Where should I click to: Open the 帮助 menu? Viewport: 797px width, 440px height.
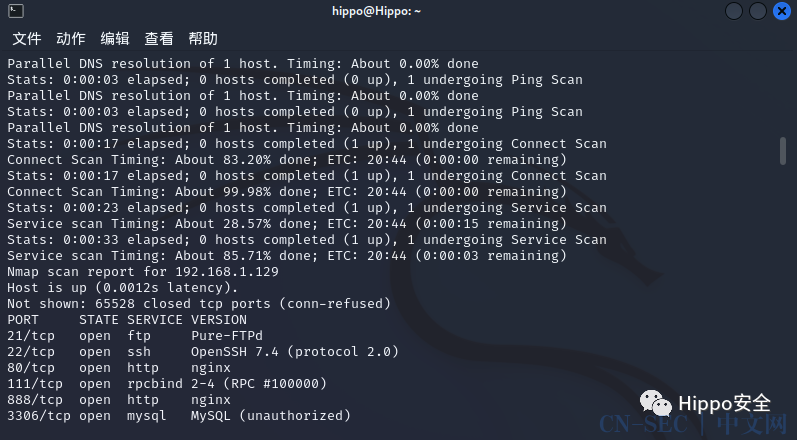(x=203, y=39)
